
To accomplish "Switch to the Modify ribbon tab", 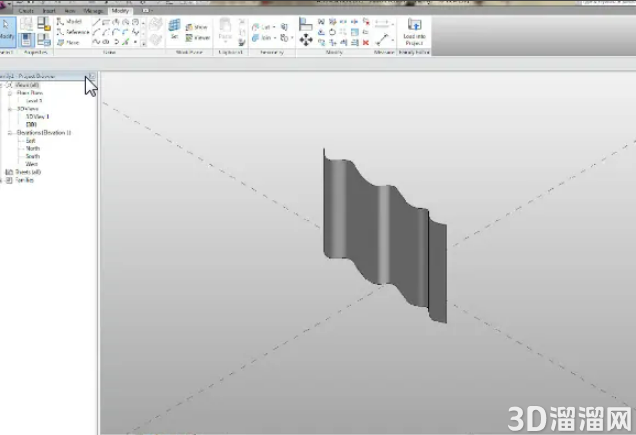I will [x=120, y=11].
